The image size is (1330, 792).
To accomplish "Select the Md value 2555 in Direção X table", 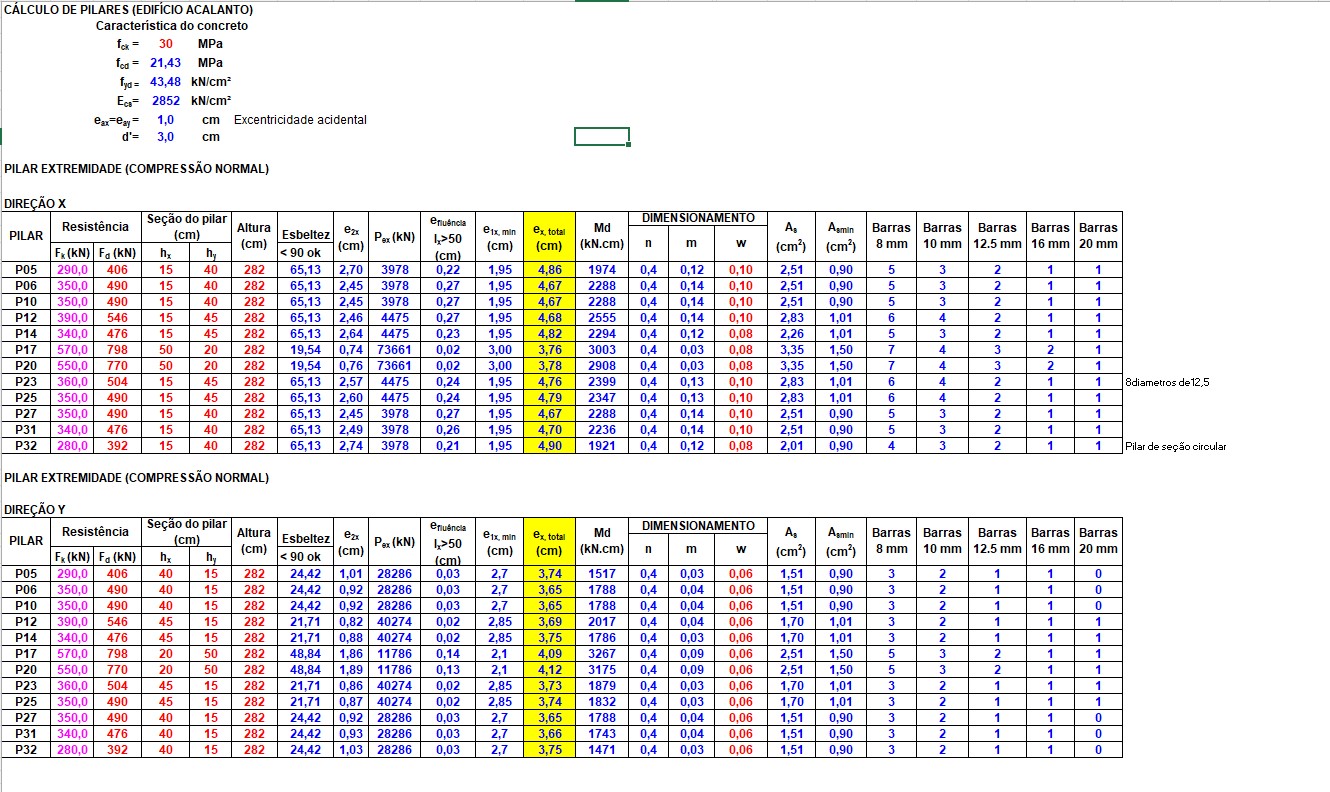I will tap(602, 318).
